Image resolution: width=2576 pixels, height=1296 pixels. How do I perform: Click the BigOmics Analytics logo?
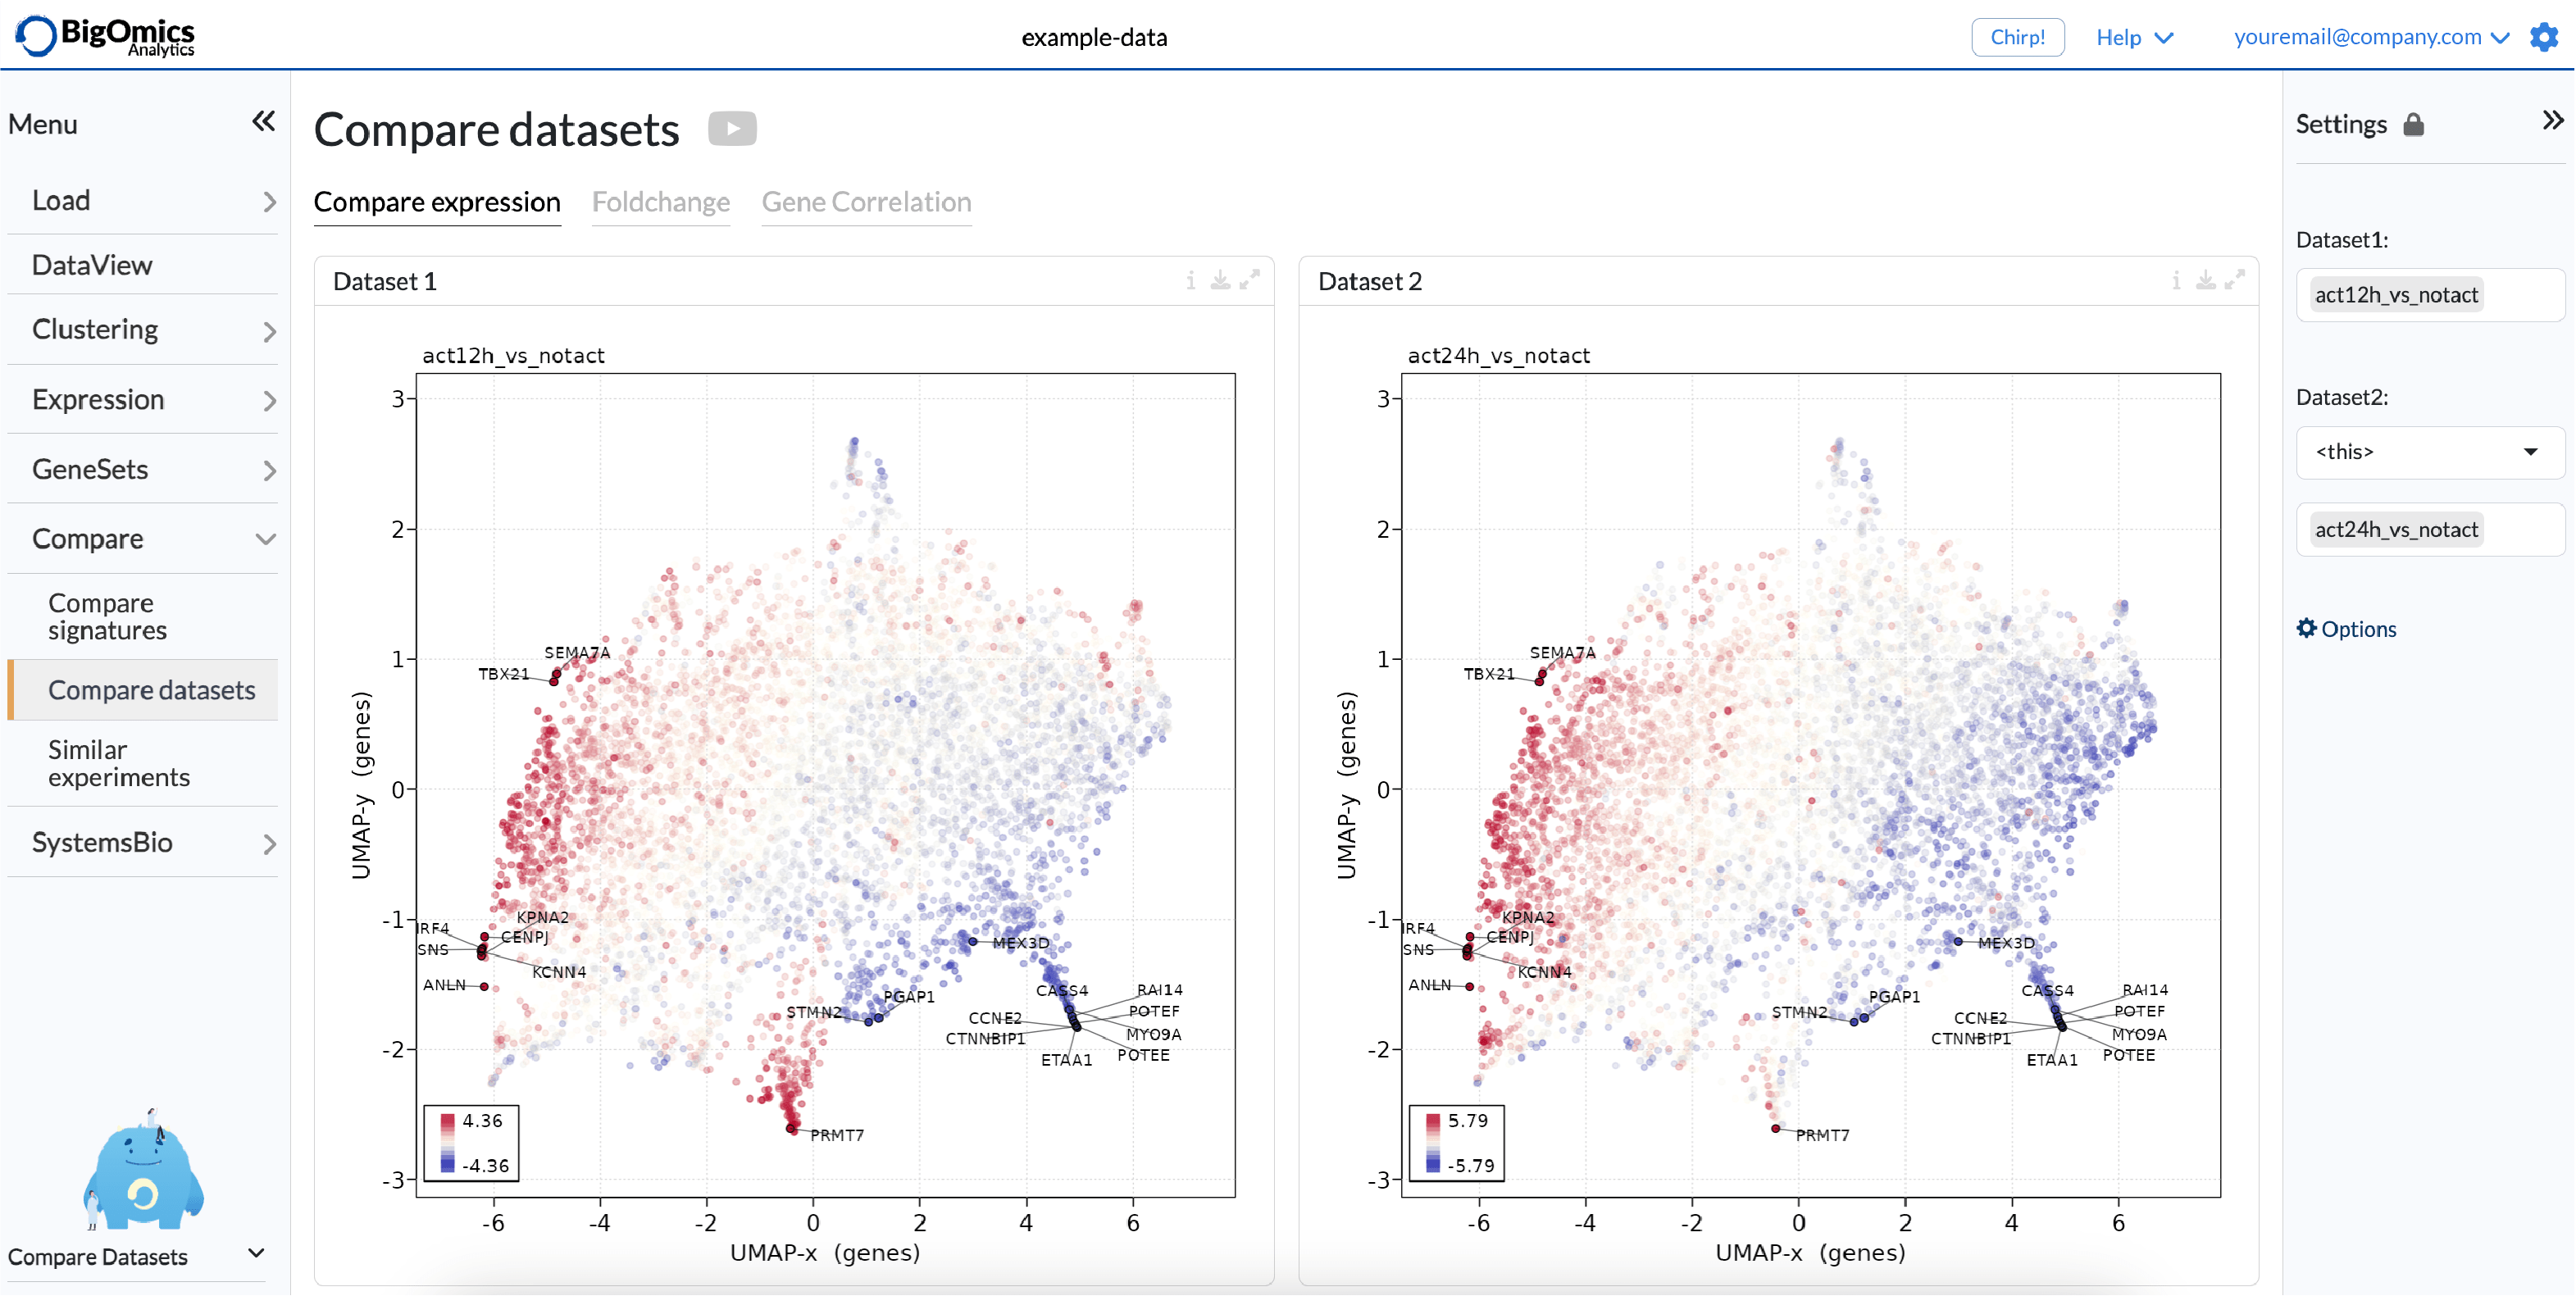tap(105, 35)
